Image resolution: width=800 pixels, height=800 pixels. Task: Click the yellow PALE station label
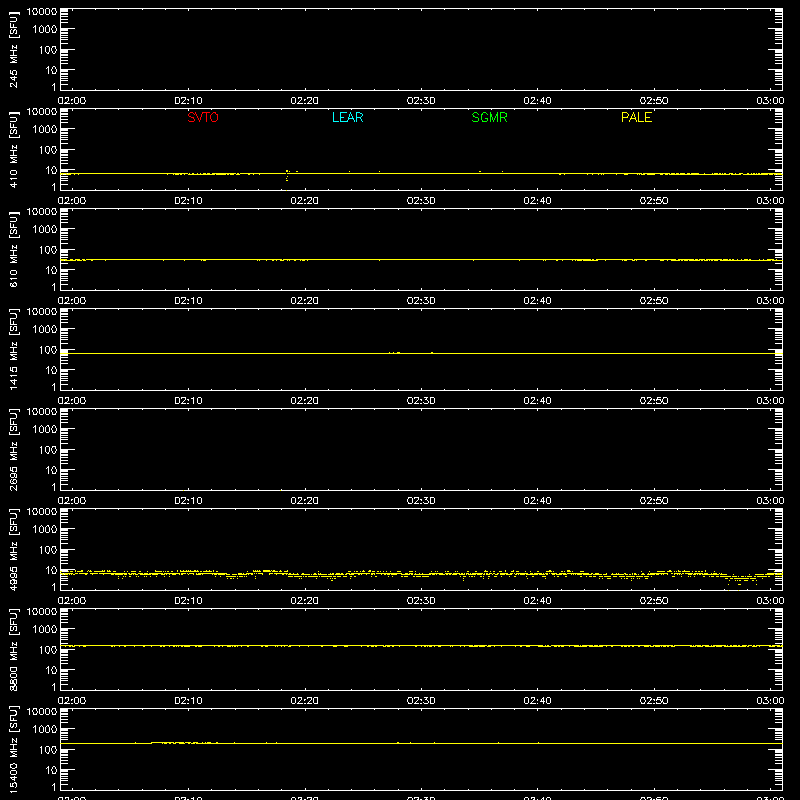click(636, 117)
